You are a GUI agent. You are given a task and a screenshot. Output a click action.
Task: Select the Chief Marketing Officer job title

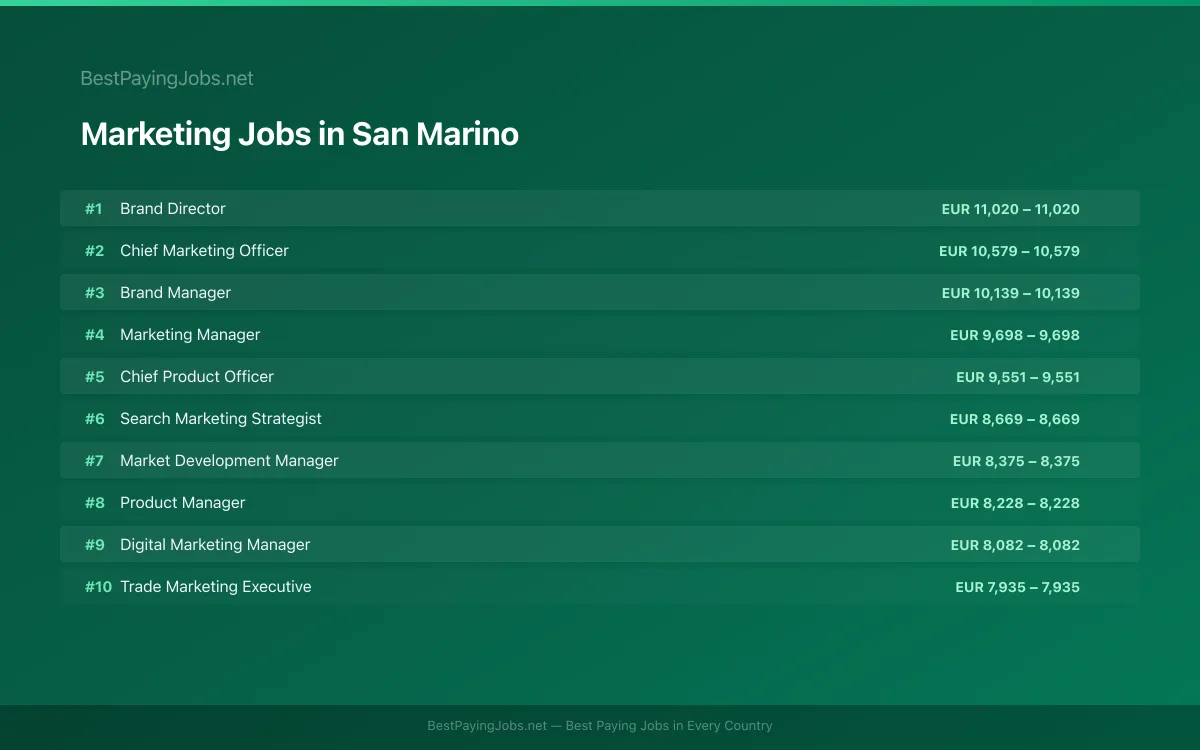point(204,251)
